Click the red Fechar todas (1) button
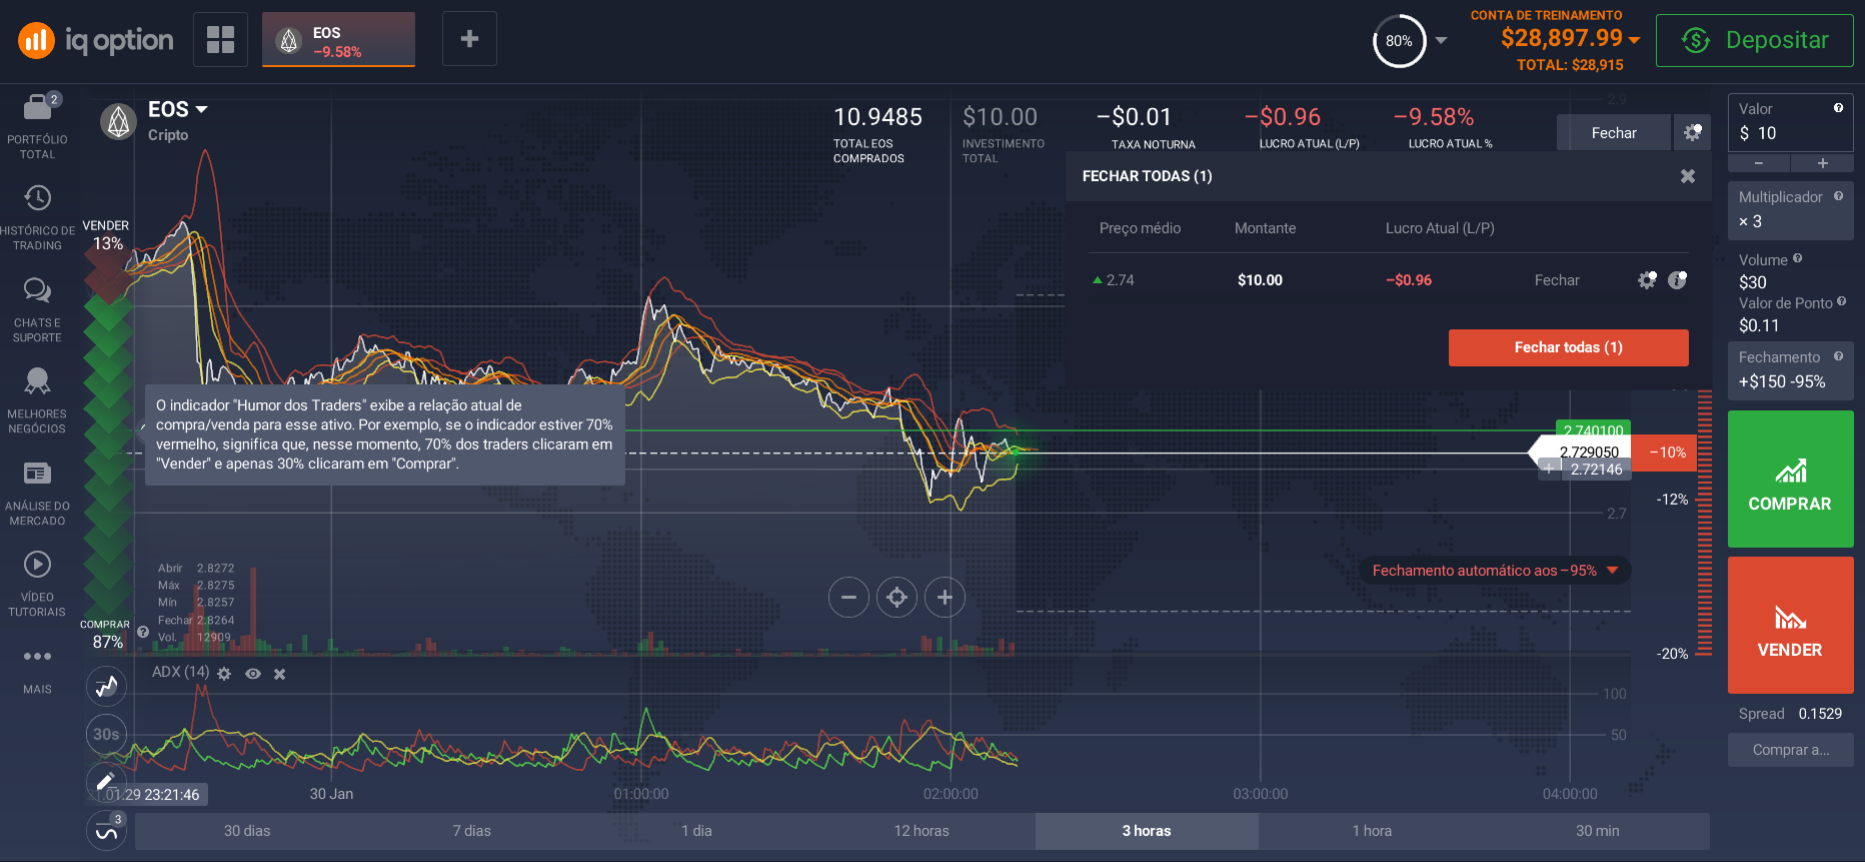Viewport: 1865px width, 862px height. pyautogui.click(x=1568, y=347)
